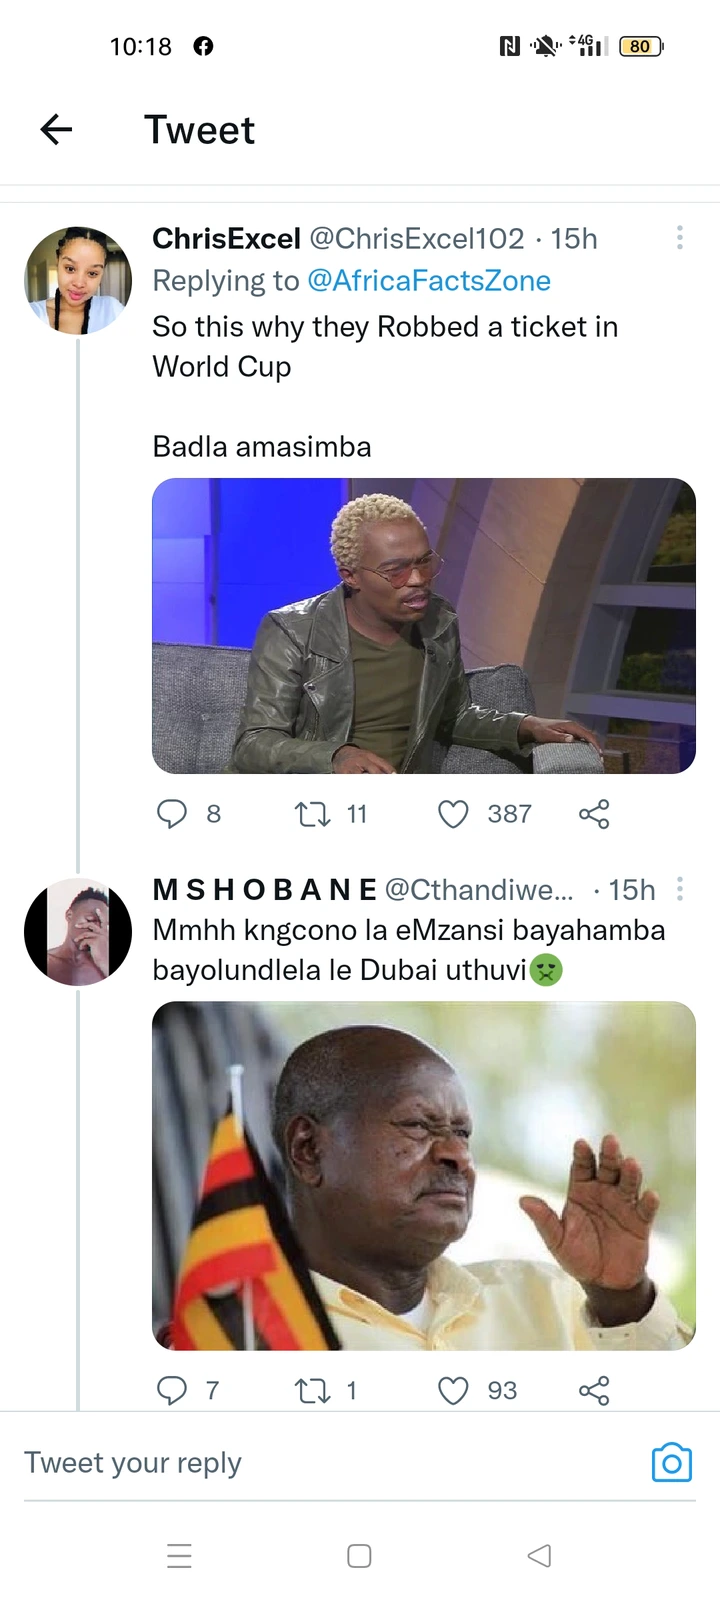720x1600 pixels.
Task: View ChrisExcel's profile picture
Action: point(78,280)
